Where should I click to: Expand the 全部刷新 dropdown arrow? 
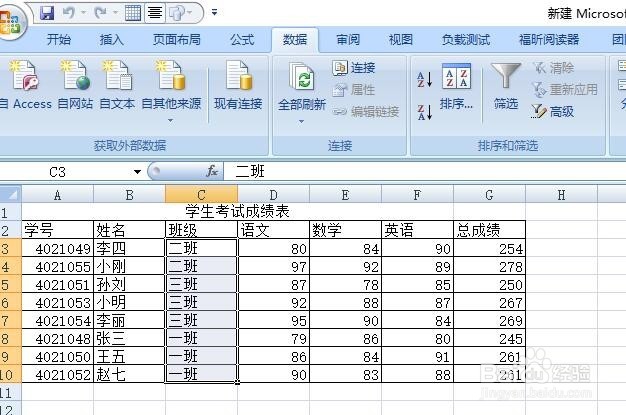coord(301,121)
